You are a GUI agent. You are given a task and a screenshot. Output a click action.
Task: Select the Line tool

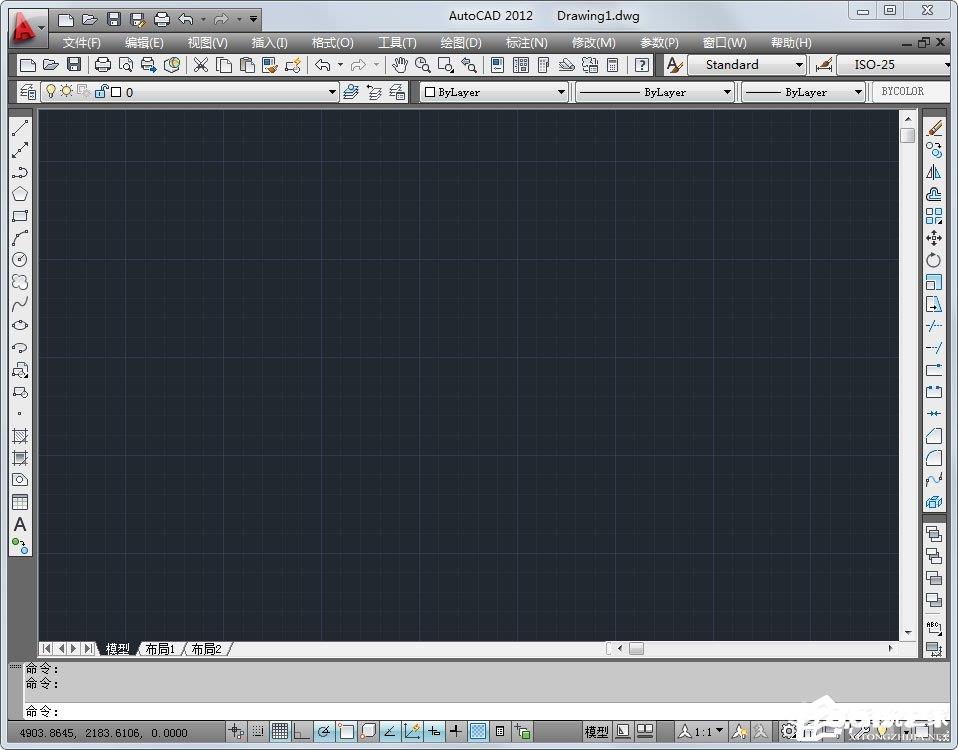(20, 128)
